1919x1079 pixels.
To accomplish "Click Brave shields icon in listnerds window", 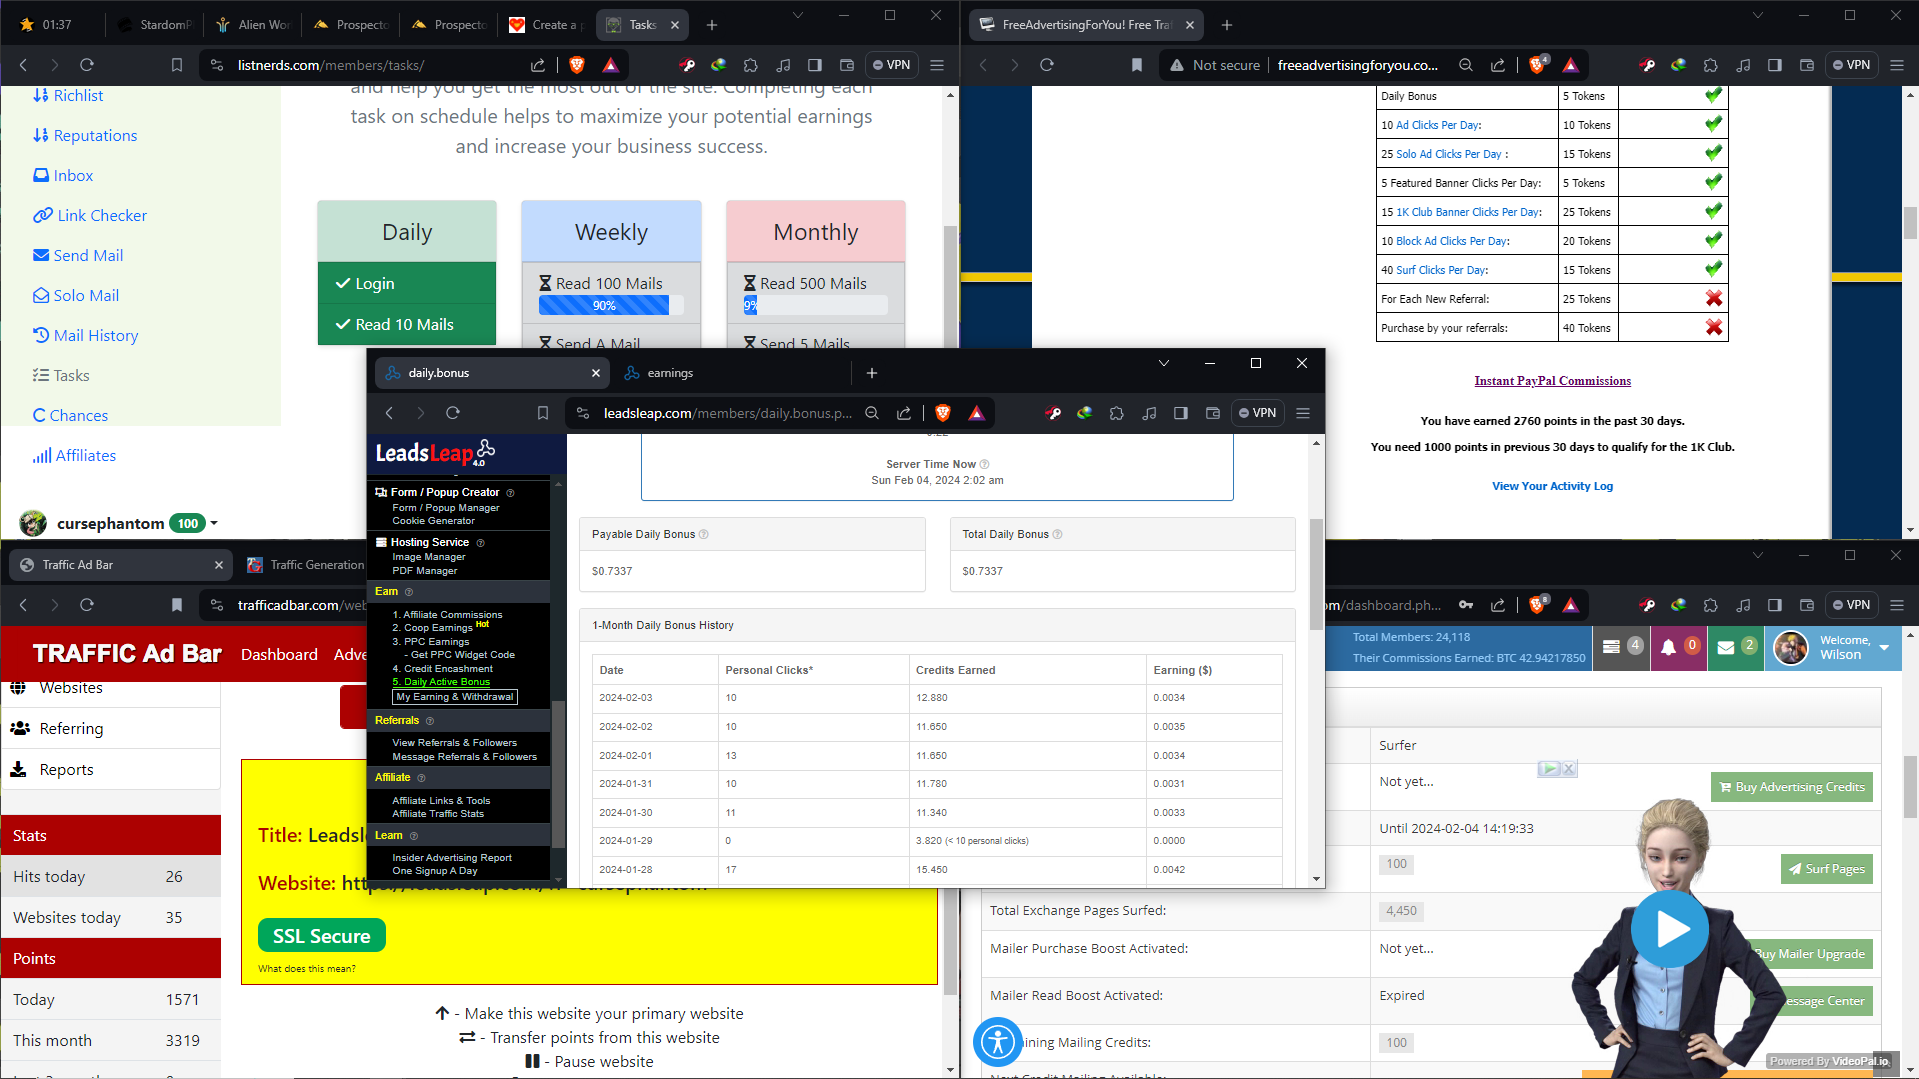I will (577, 65).
